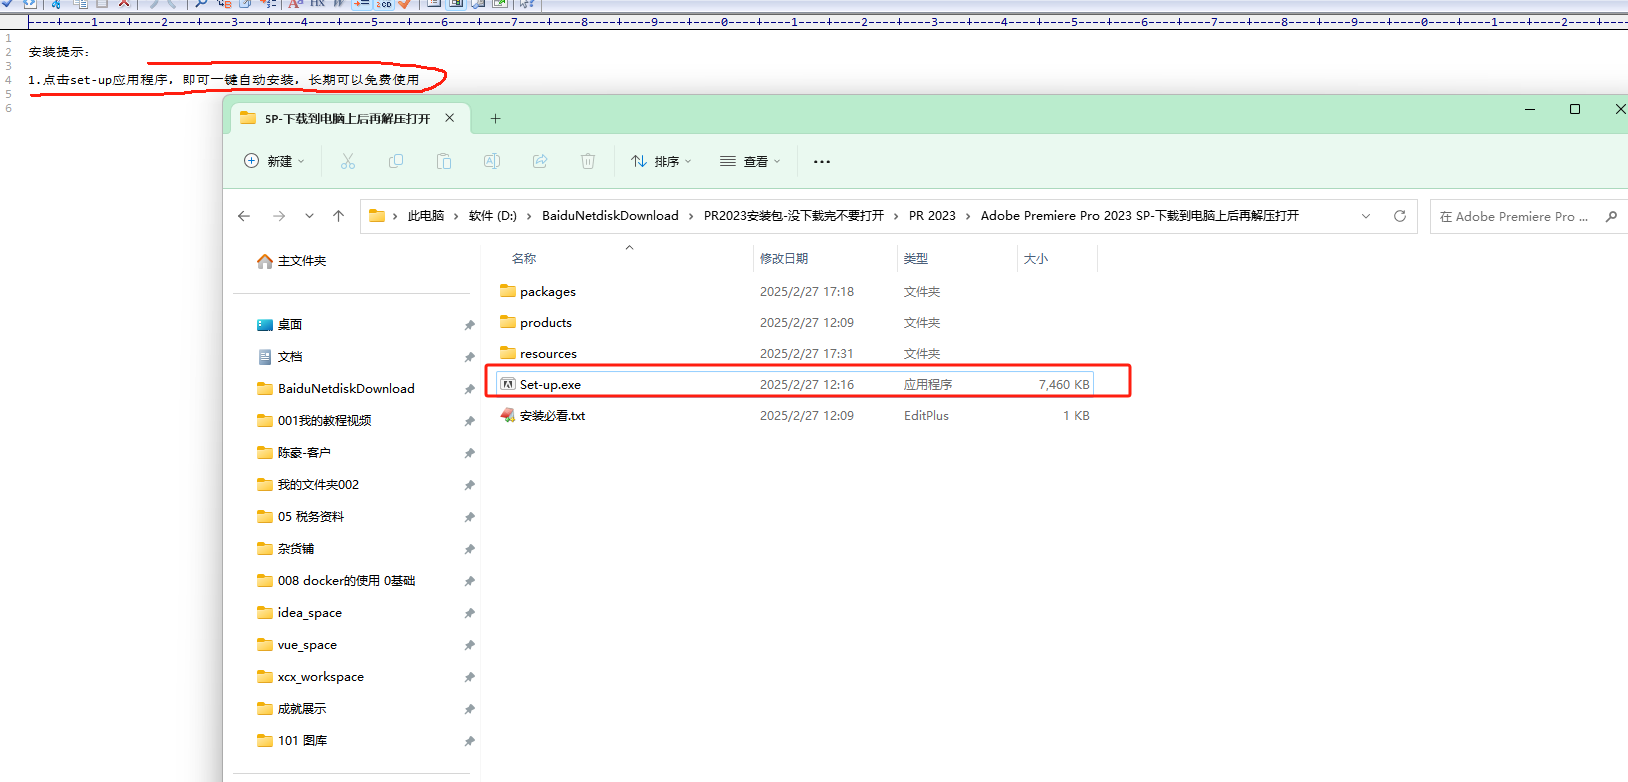Refresh the current folder view
The image size is (1628, 782).
1400,216
